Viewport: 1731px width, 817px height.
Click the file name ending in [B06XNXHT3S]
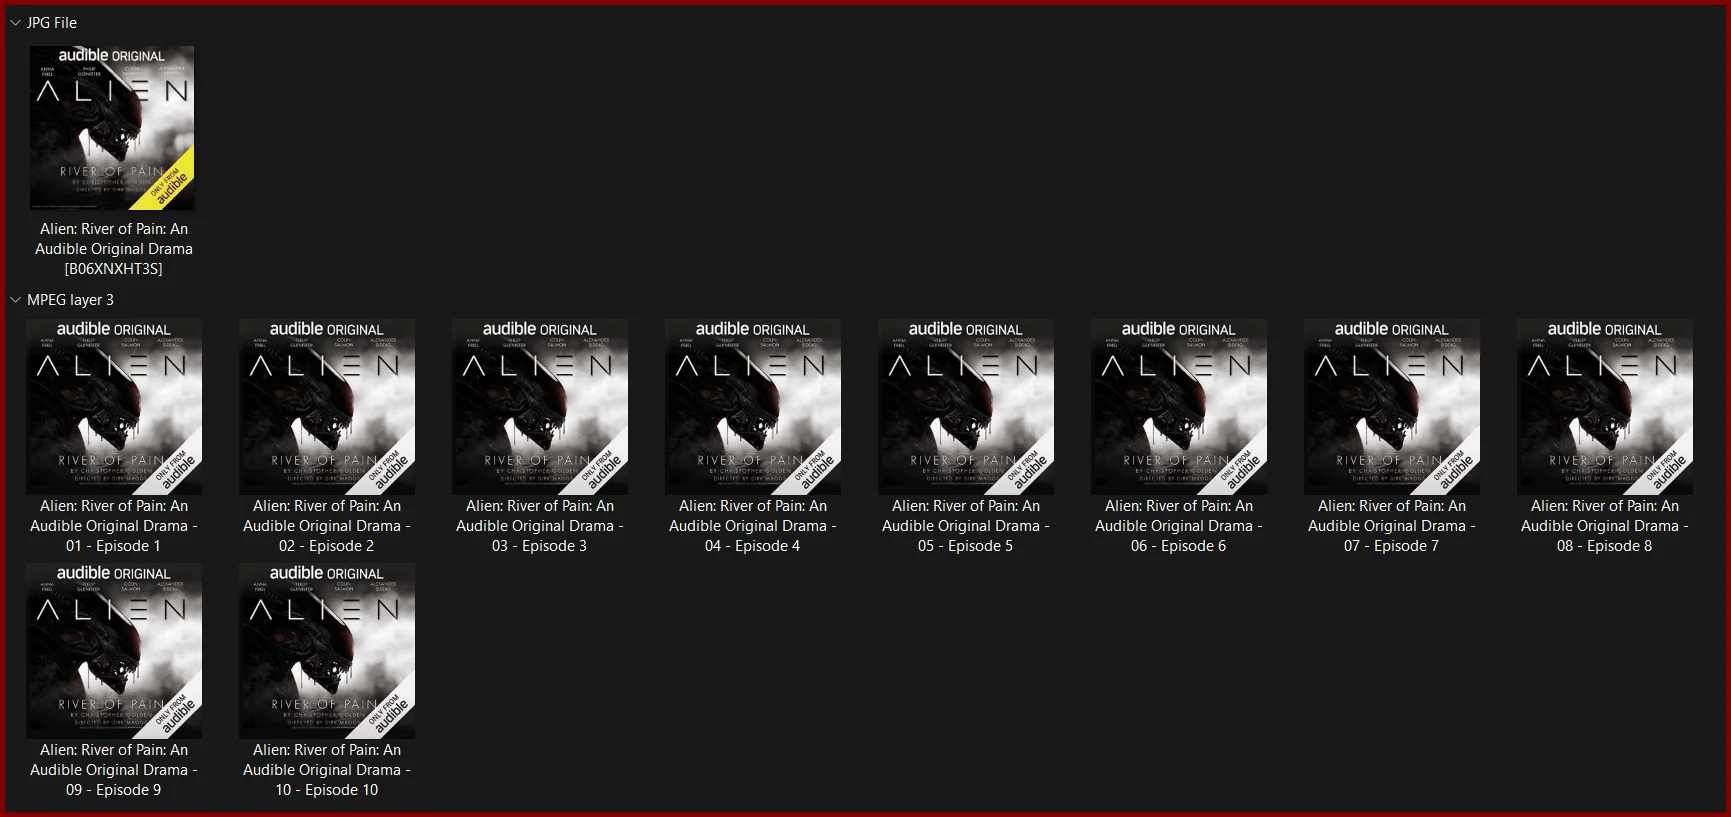tap(114, 249)
